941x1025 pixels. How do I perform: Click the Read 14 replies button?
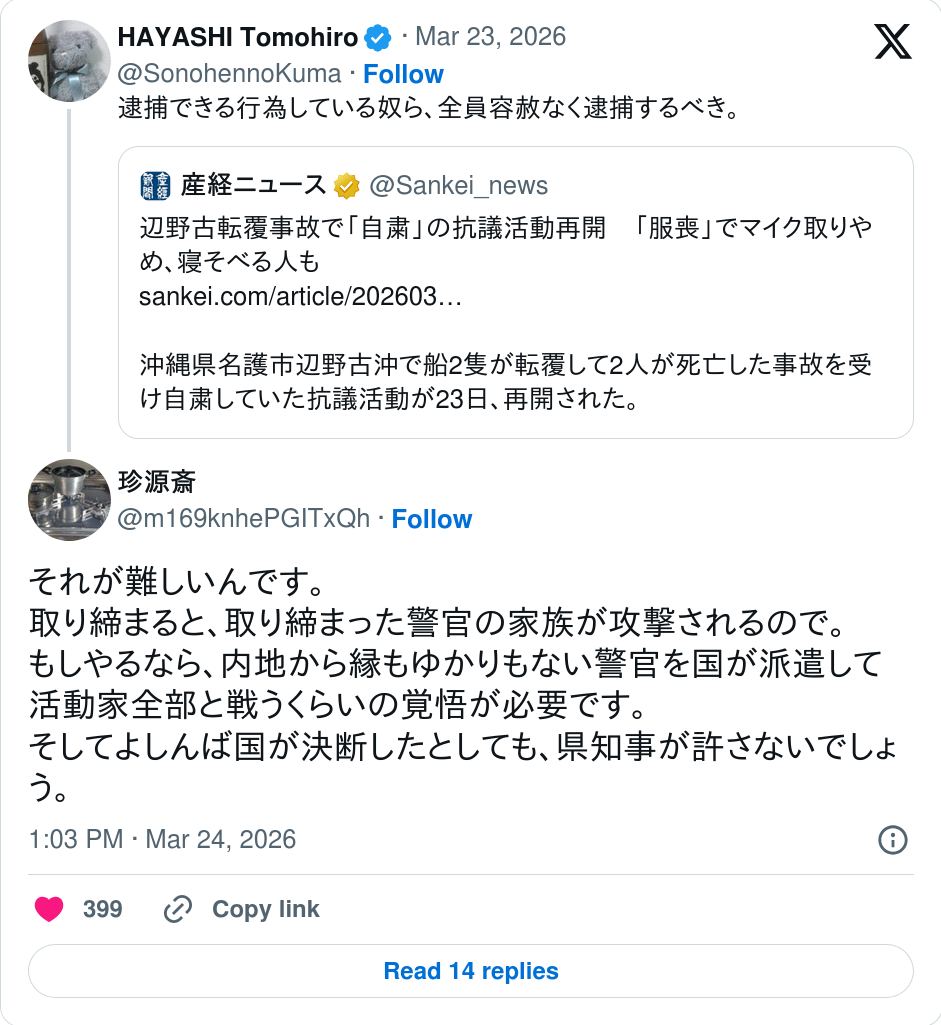(x=471, y=971)
